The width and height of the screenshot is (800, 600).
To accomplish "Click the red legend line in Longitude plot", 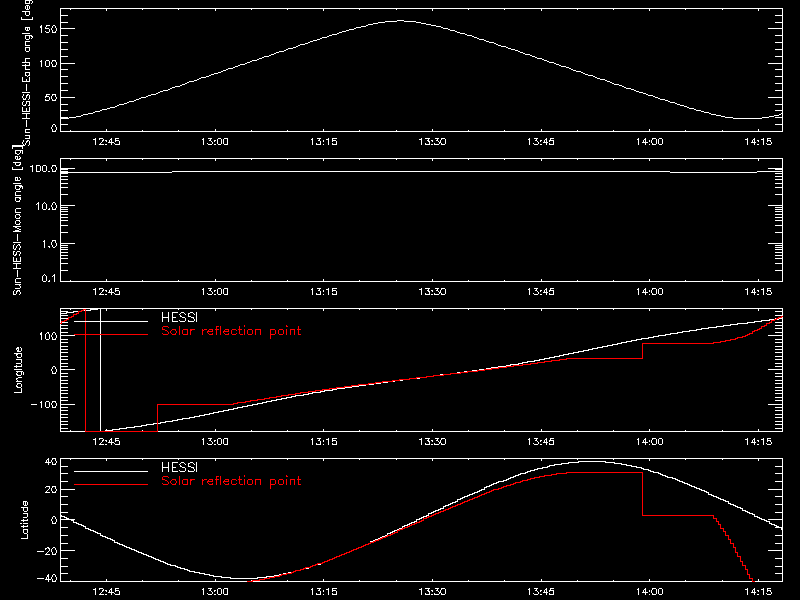I will point(111,335).
